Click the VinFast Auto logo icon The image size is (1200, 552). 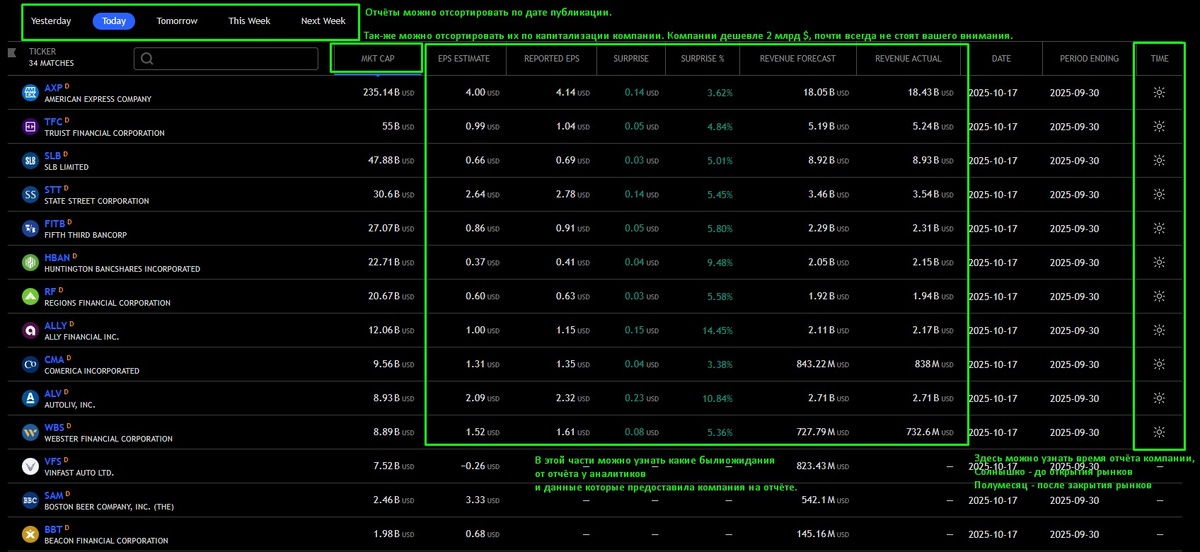tap(30, 467)
